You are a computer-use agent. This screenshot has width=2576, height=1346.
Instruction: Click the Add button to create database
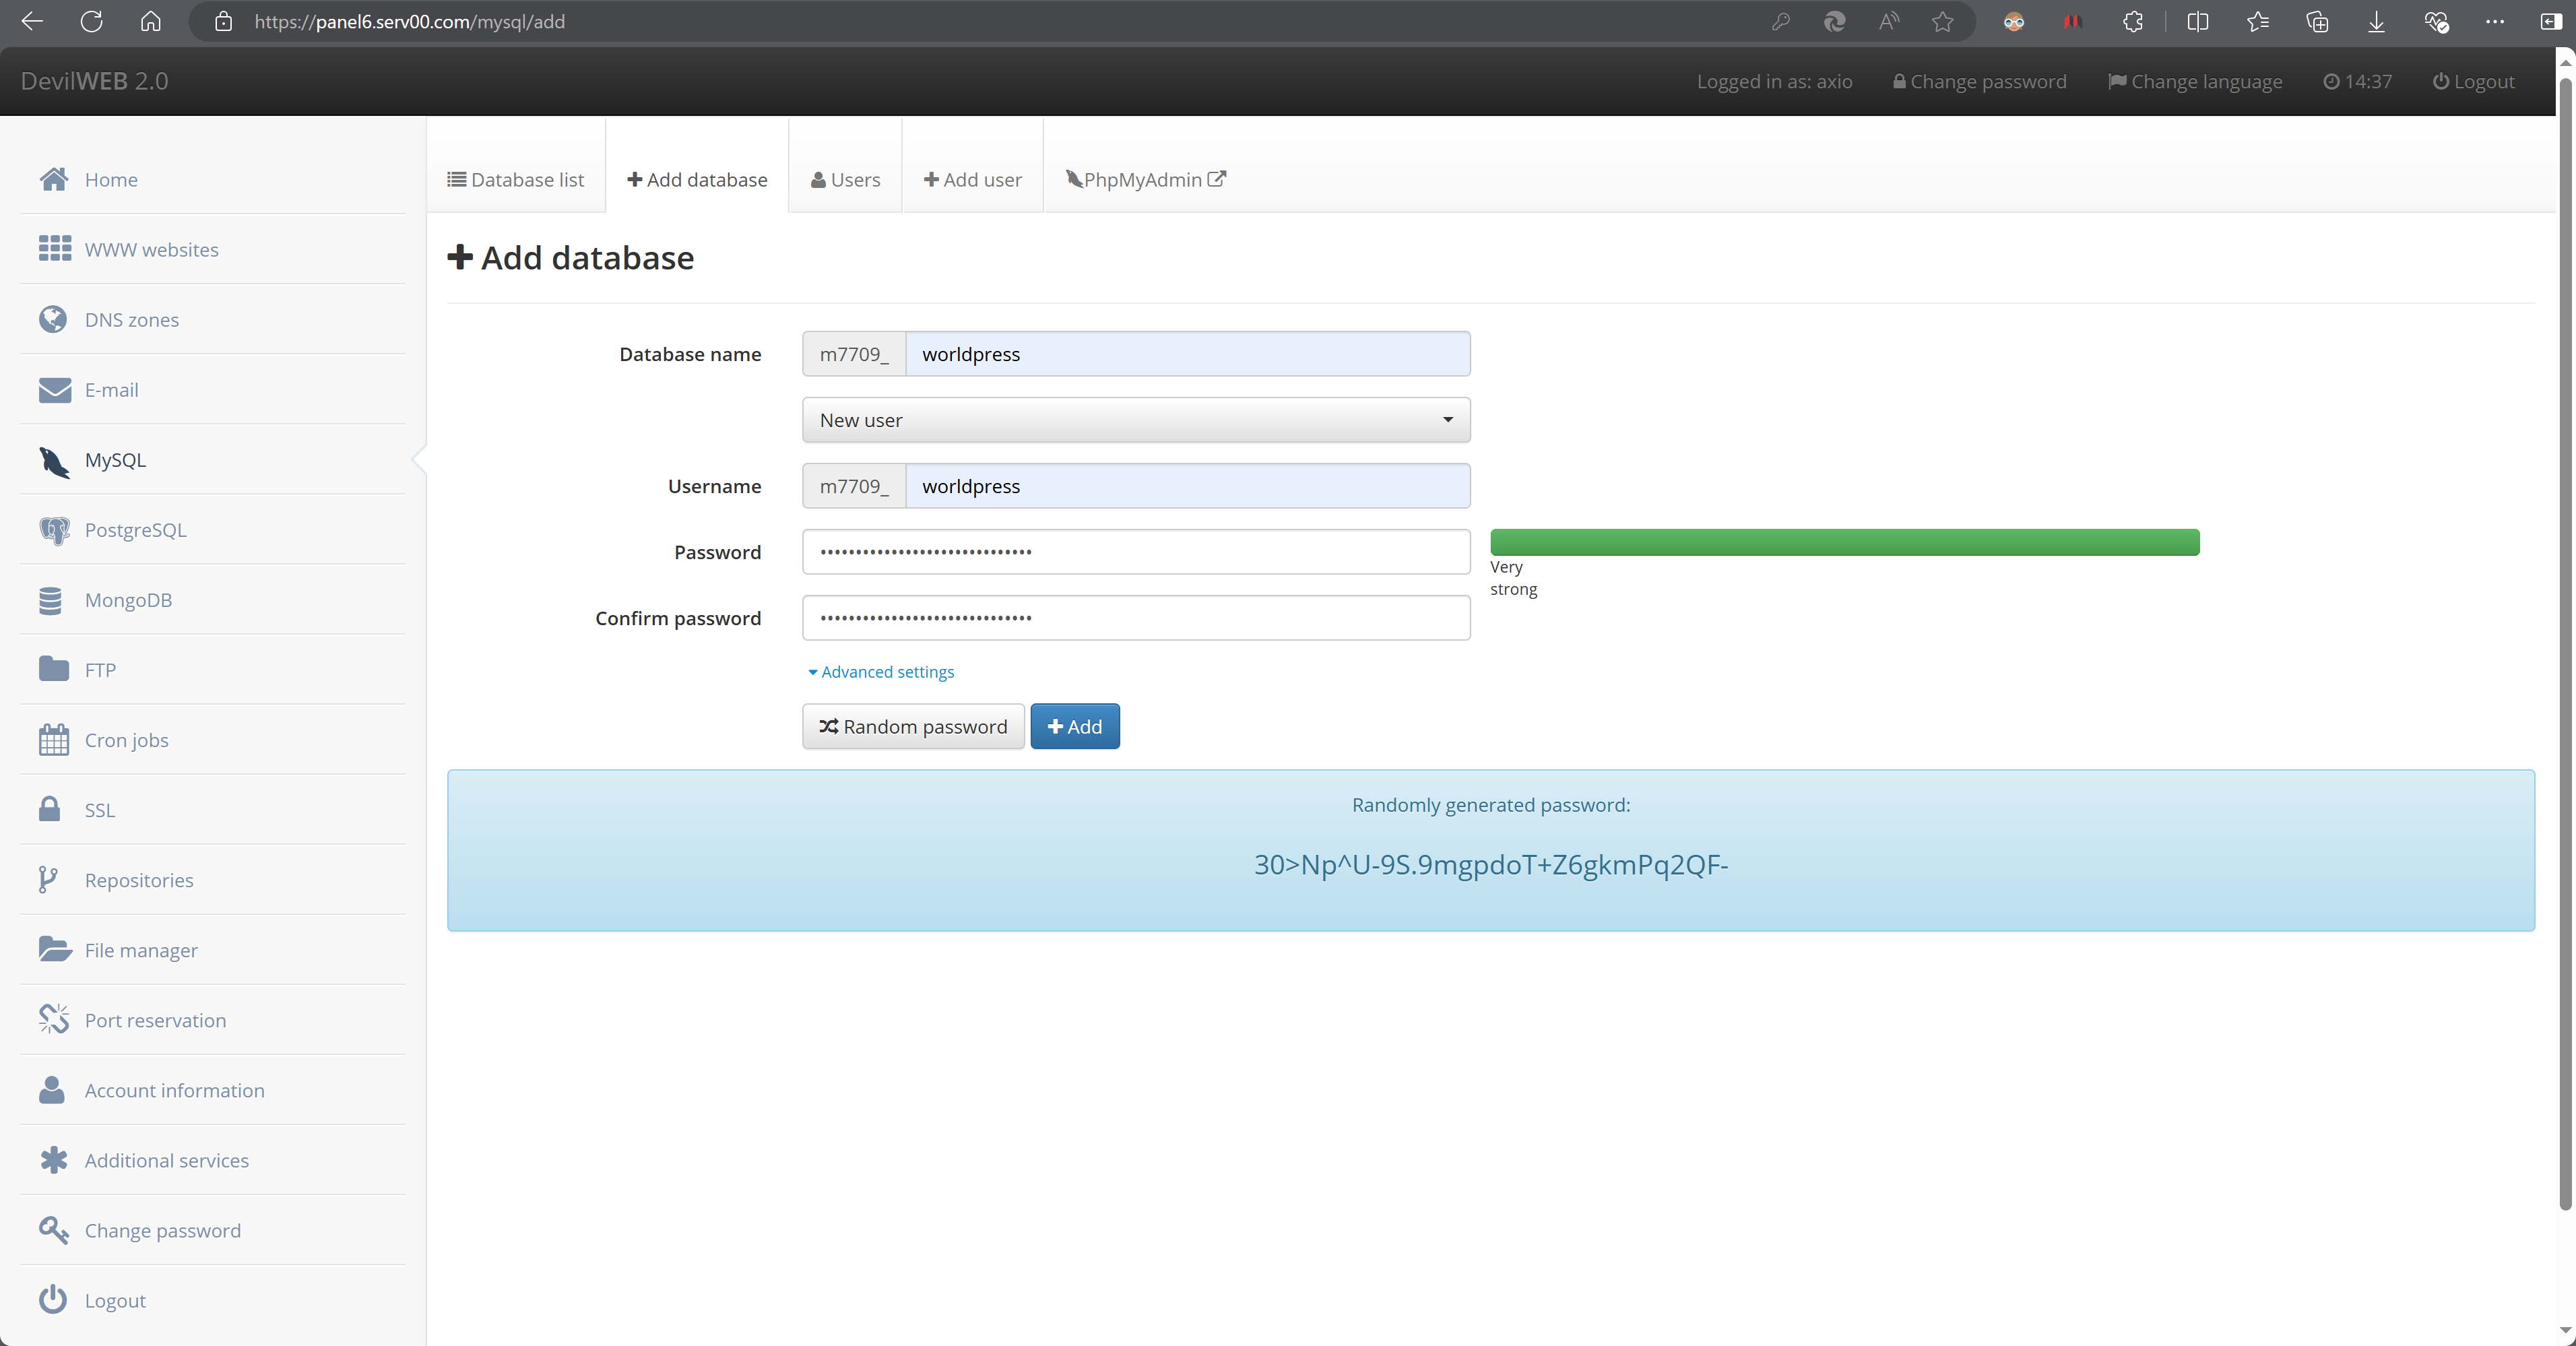click(x=1075, y=726)
